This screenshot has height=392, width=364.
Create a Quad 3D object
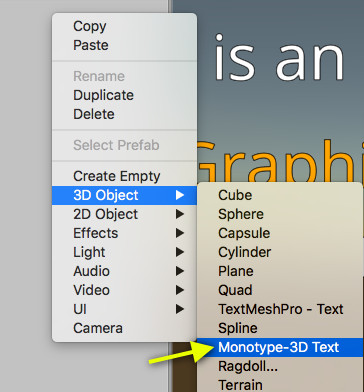pos(279,290)
